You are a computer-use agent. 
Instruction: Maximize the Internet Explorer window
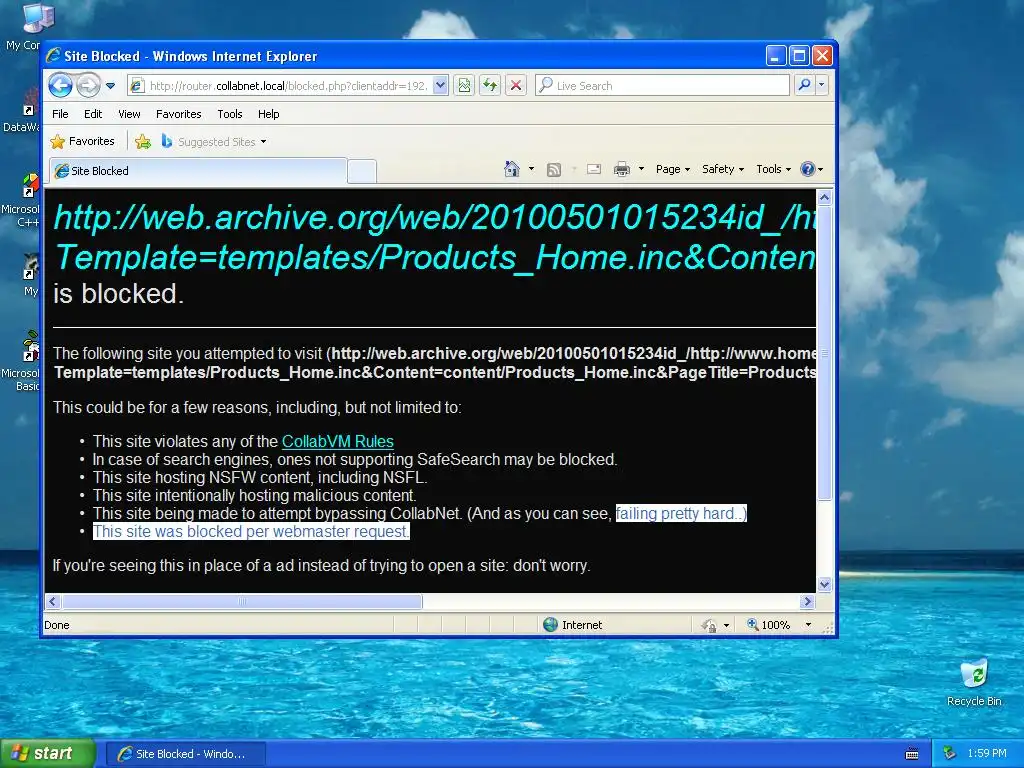tap(799, 56)
